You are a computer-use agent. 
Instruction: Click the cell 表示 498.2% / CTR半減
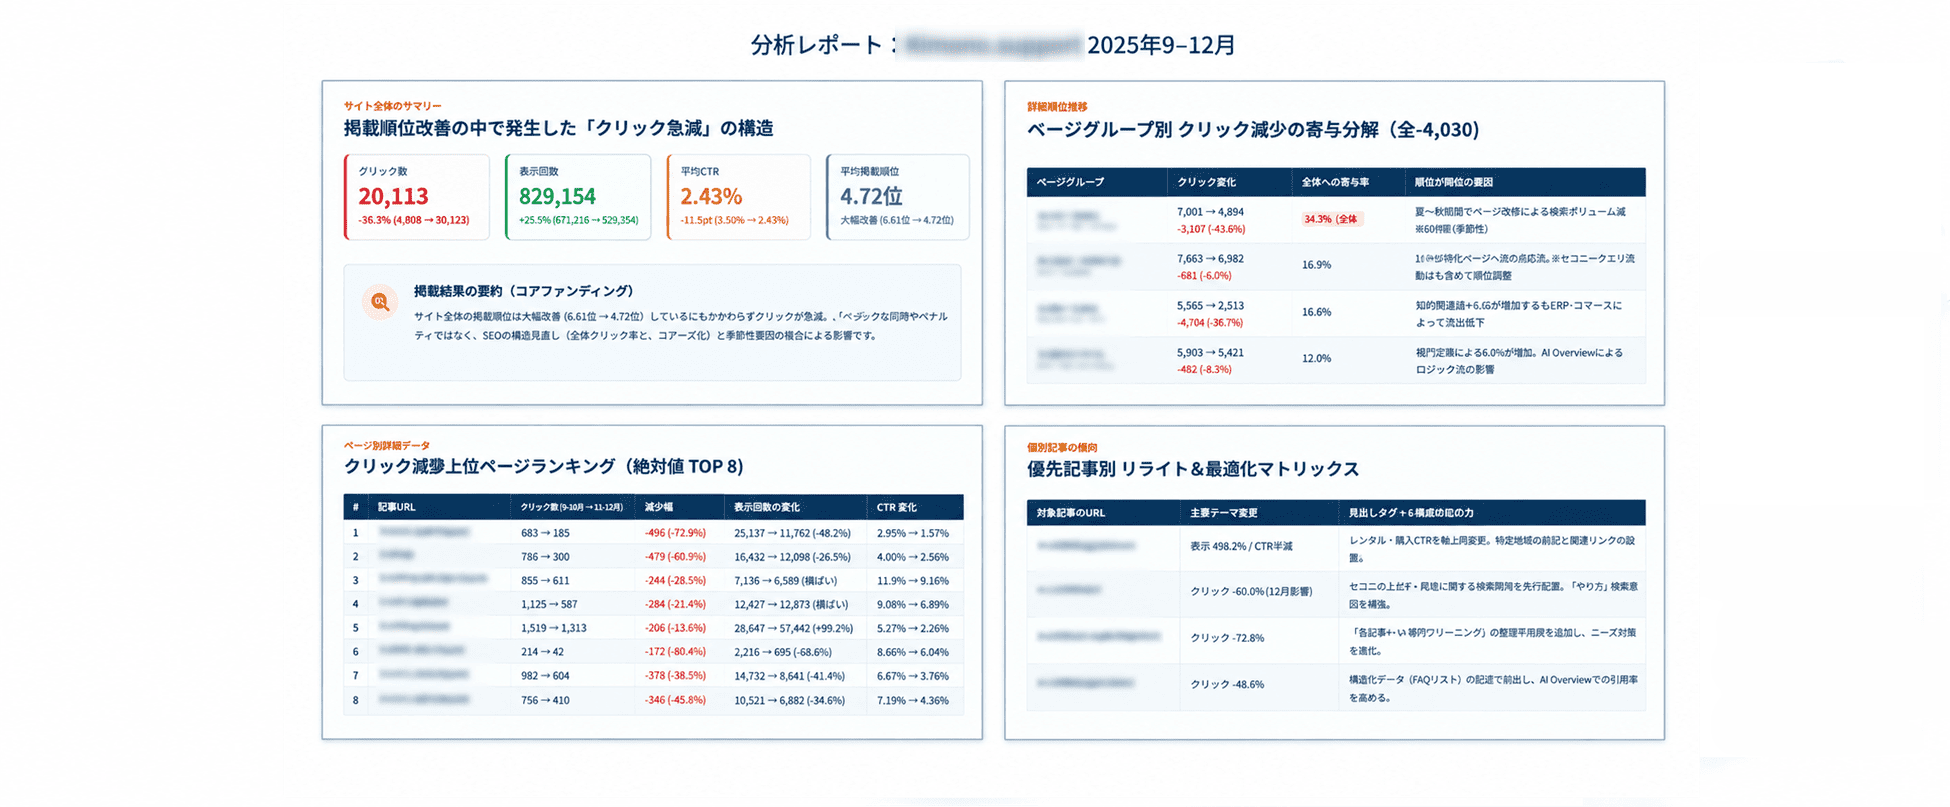click(1241, 546)
